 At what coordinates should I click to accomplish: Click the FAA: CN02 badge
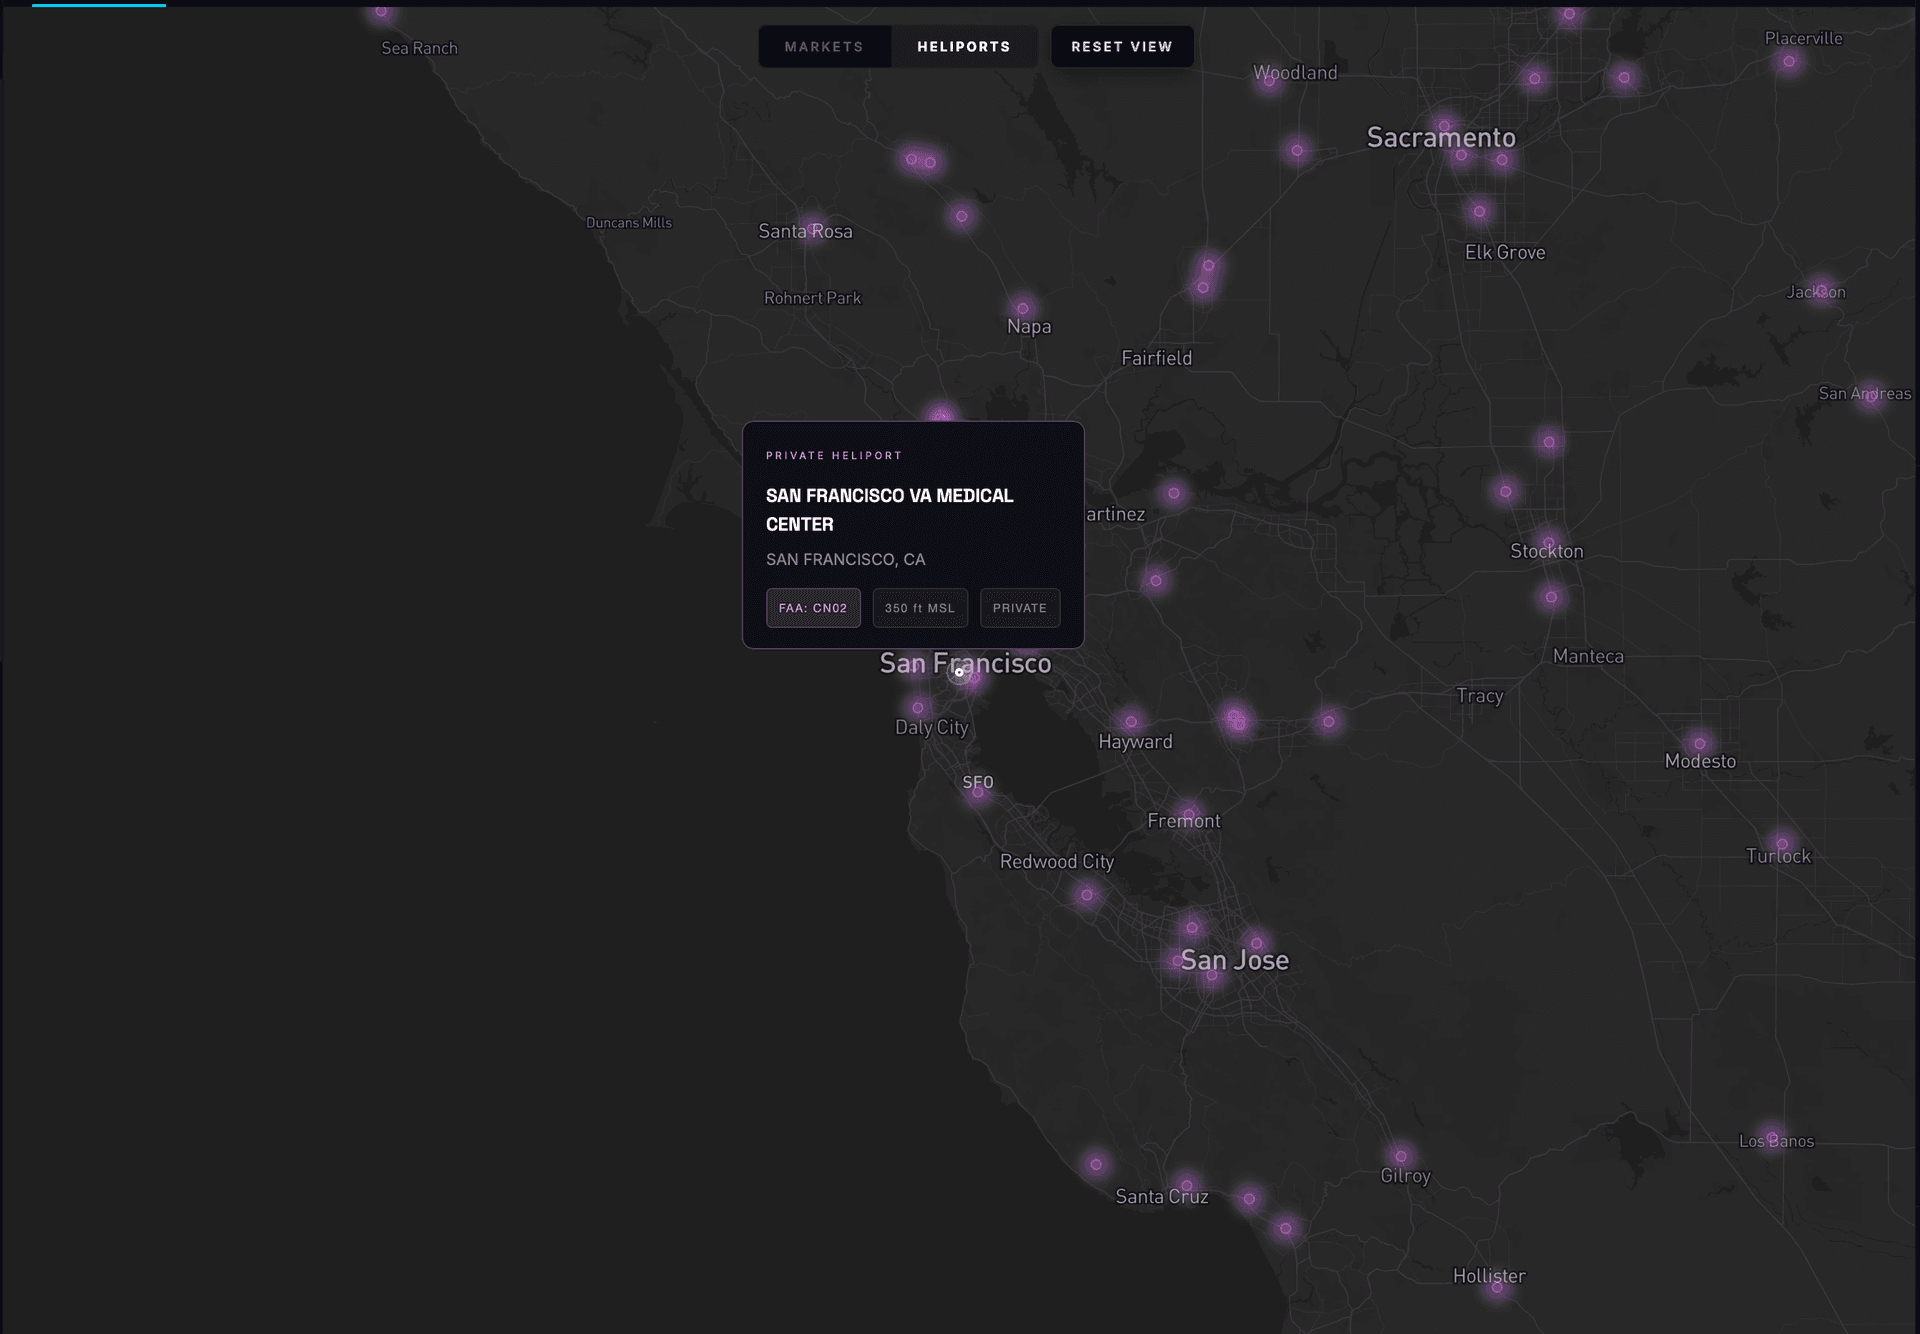click(813, 607)
